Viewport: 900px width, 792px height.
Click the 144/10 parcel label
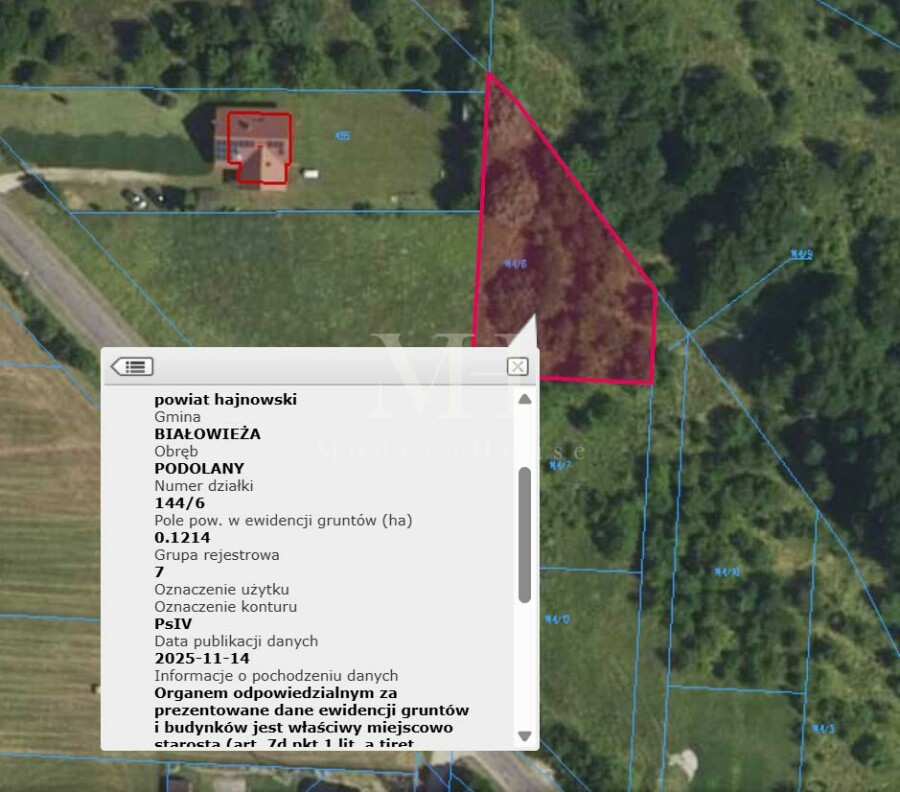click(726, 572)
